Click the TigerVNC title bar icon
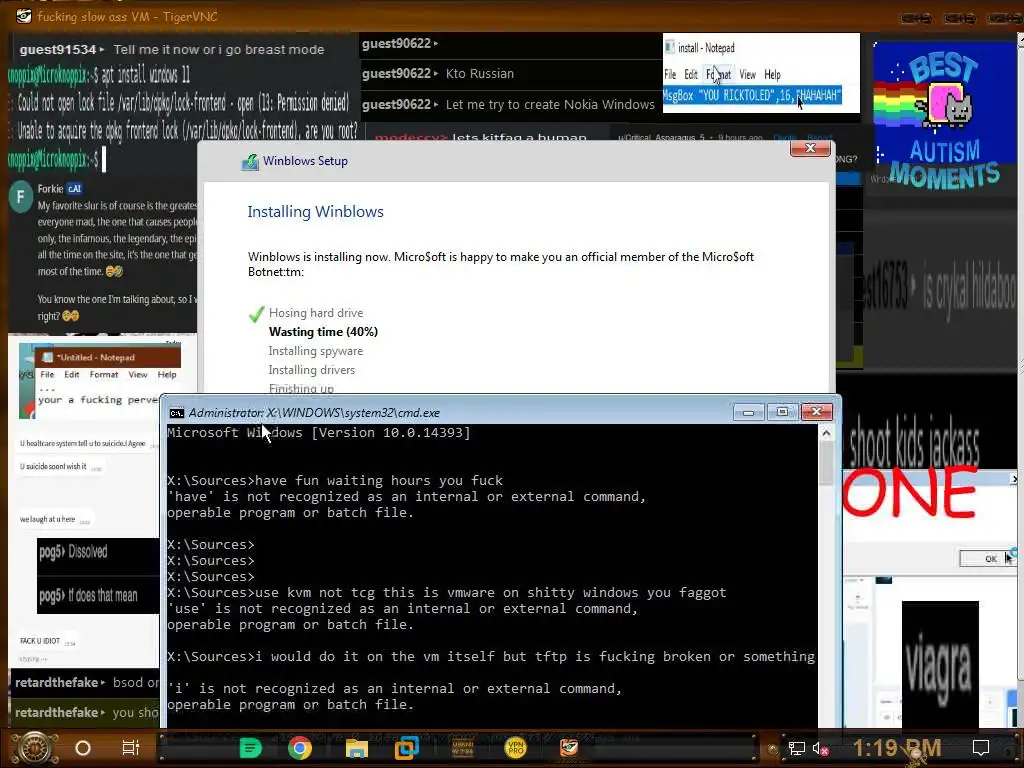This screenshot has width=1024, height=768. point(24,16)
